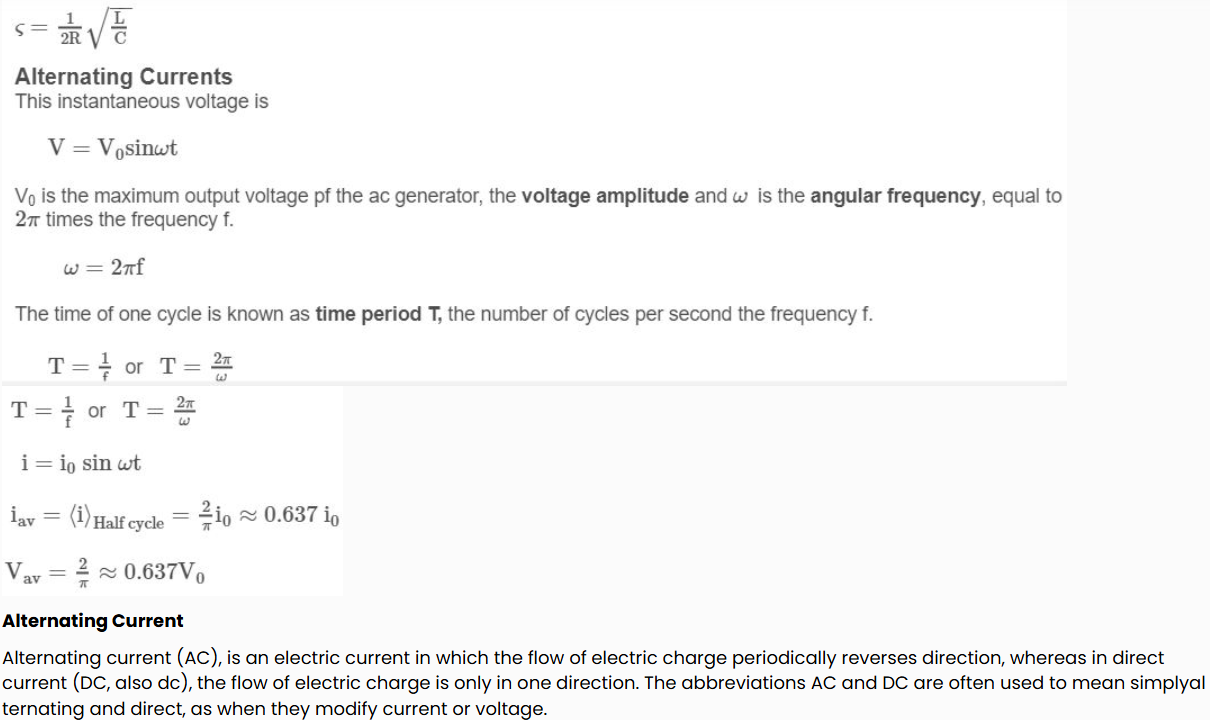1210x720 pixels.
Task: Click the i = i₀ sin ωt equation
Action: click(81, 463)
